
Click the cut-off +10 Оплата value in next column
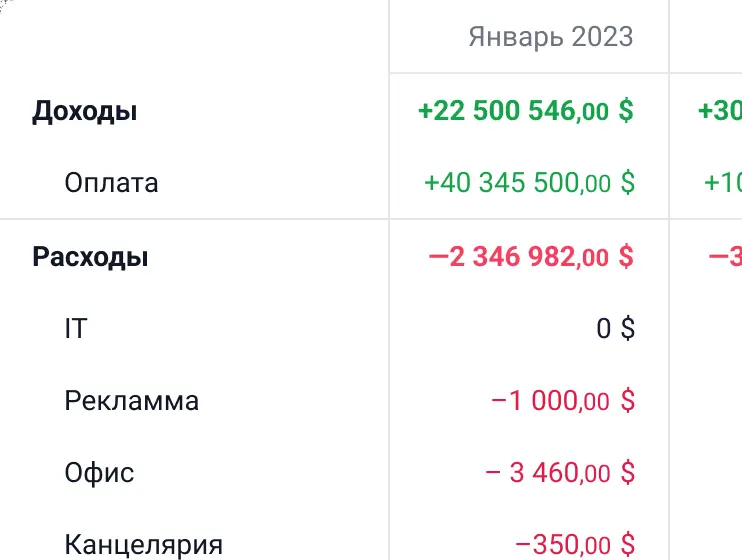[722, 184]
